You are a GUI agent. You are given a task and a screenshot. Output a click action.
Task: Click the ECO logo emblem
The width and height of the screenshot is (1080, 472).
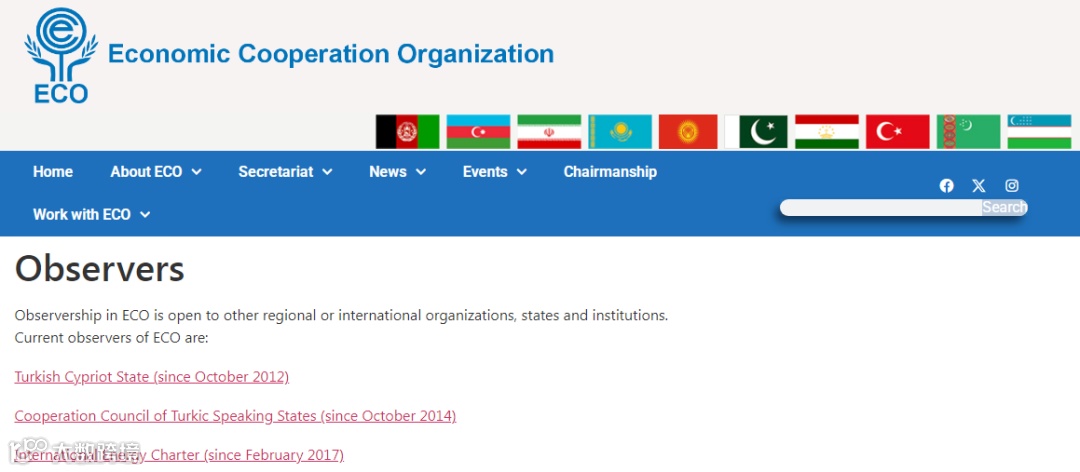pyautogui.click(x=61, y=53)
